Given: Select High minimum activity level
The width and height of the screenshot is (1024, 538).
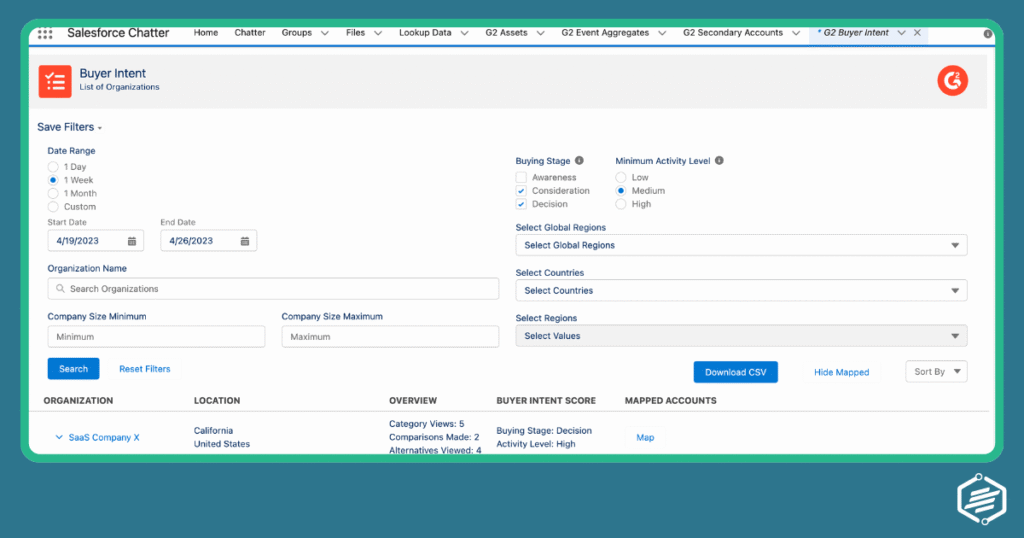Looking at the screenshot, I should tap(620, 204).
